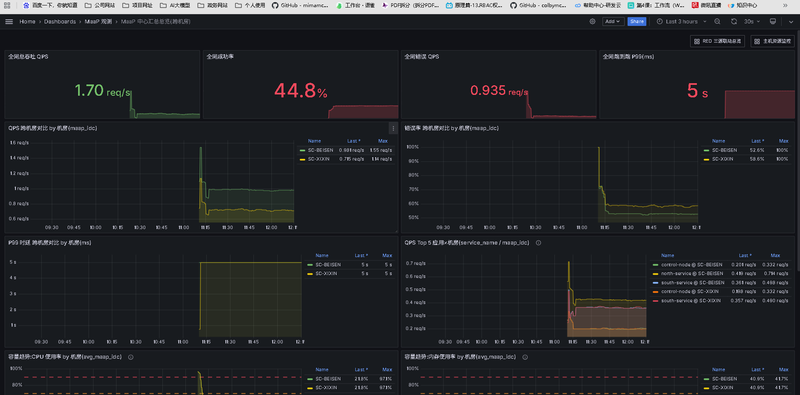Image resolution: width=800 pixels, height=395 pixels.
Task: Open the browser apps grid icon in bookmarks bar
Action: click(x=9, y=6)
